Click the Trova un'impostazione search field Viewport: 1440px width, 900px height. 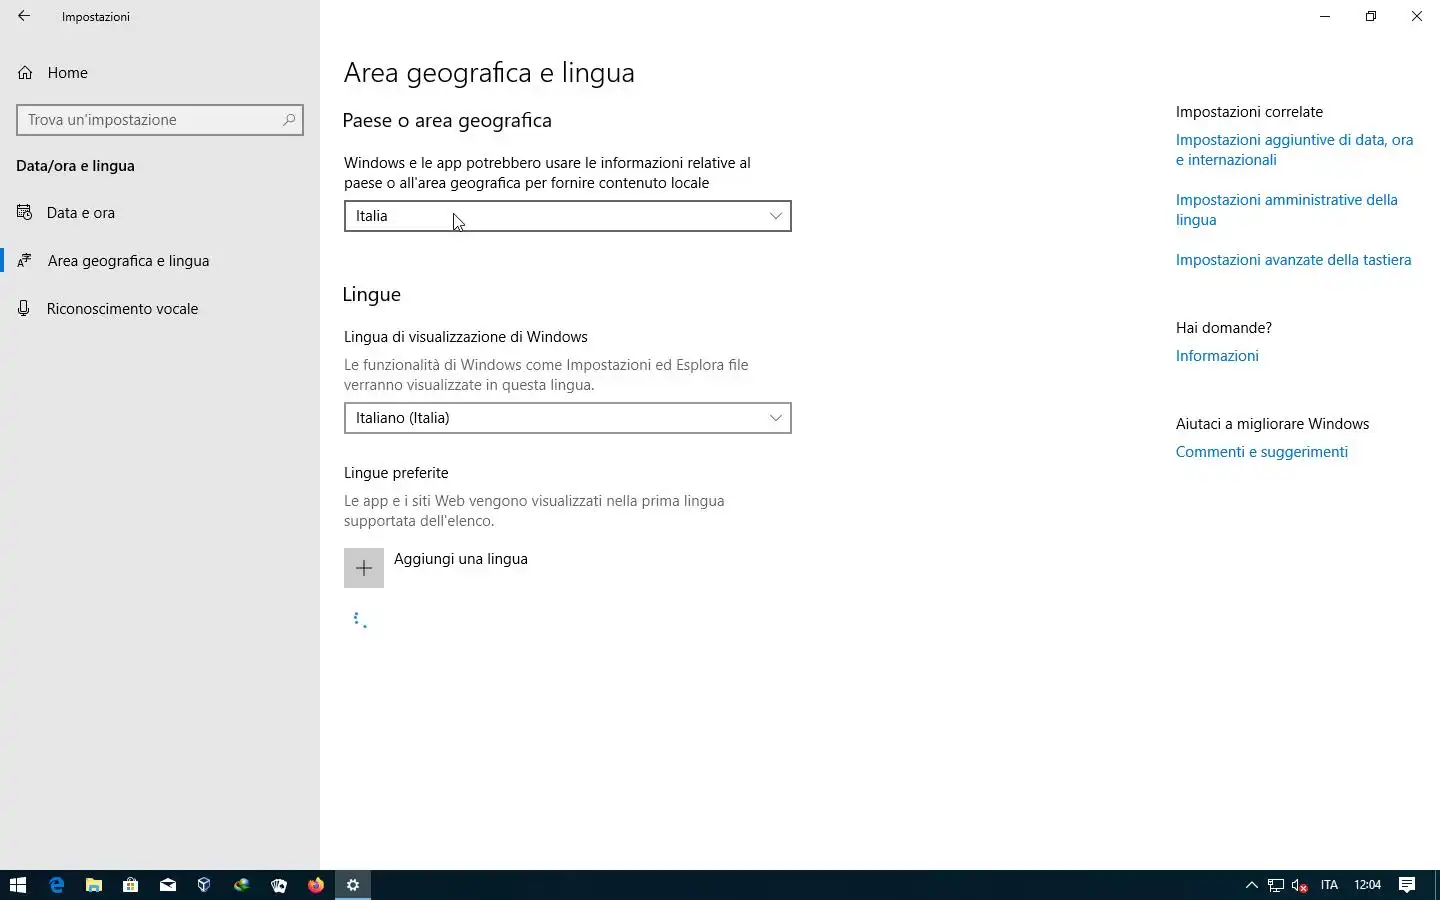[x=160, y=120]
